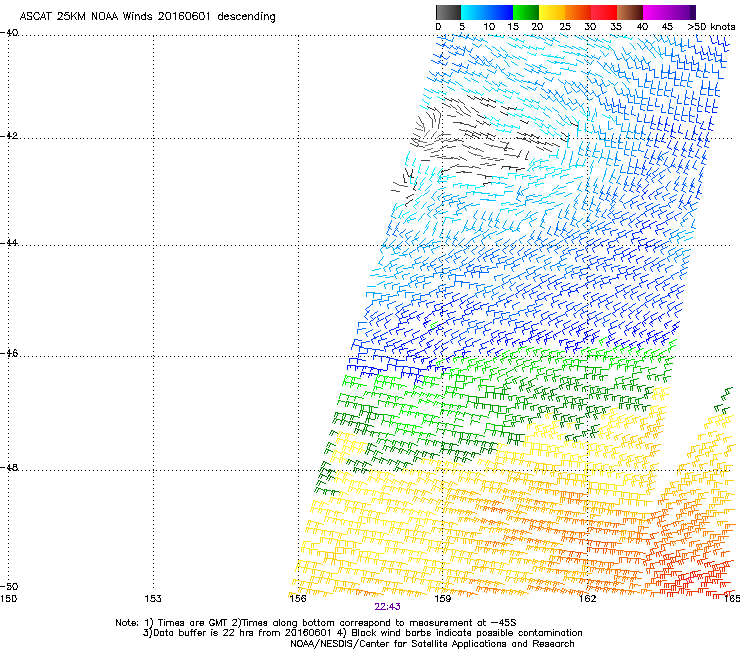The image size is (740, 650).
Task: Click the dark purple >50 knots swatch
Action: pyautogui.click(x=693, y=12)
